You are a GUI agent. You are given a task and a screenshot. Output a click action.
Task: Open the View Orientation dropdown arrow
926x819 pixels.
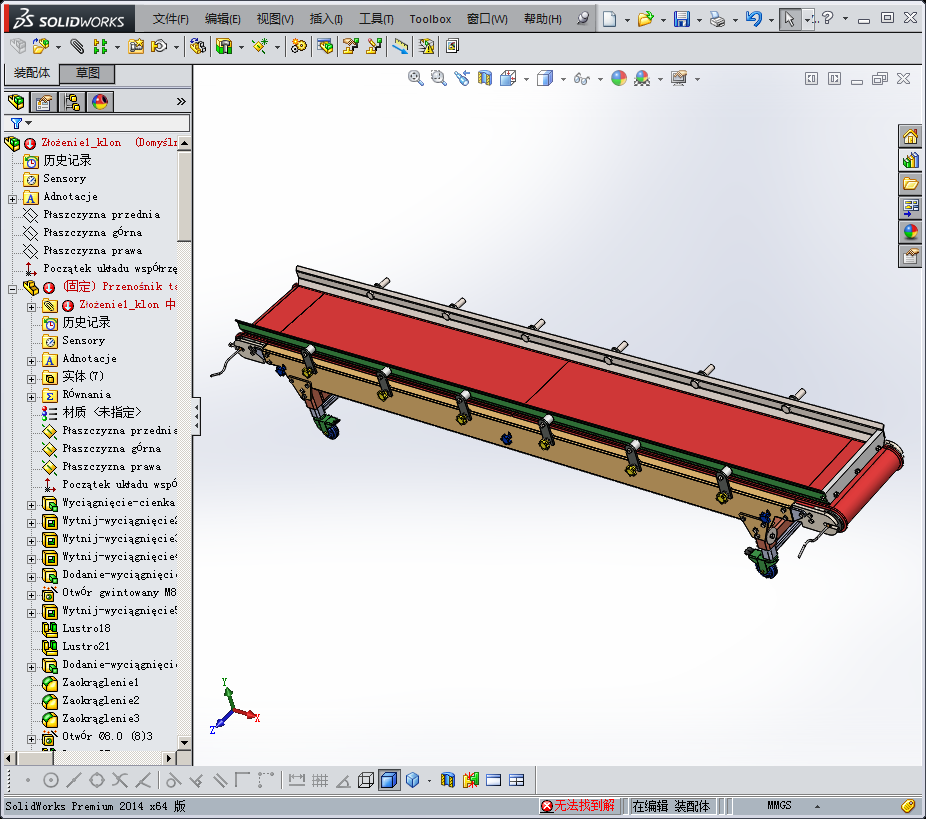pyautogui.click(x=526, y=79)
